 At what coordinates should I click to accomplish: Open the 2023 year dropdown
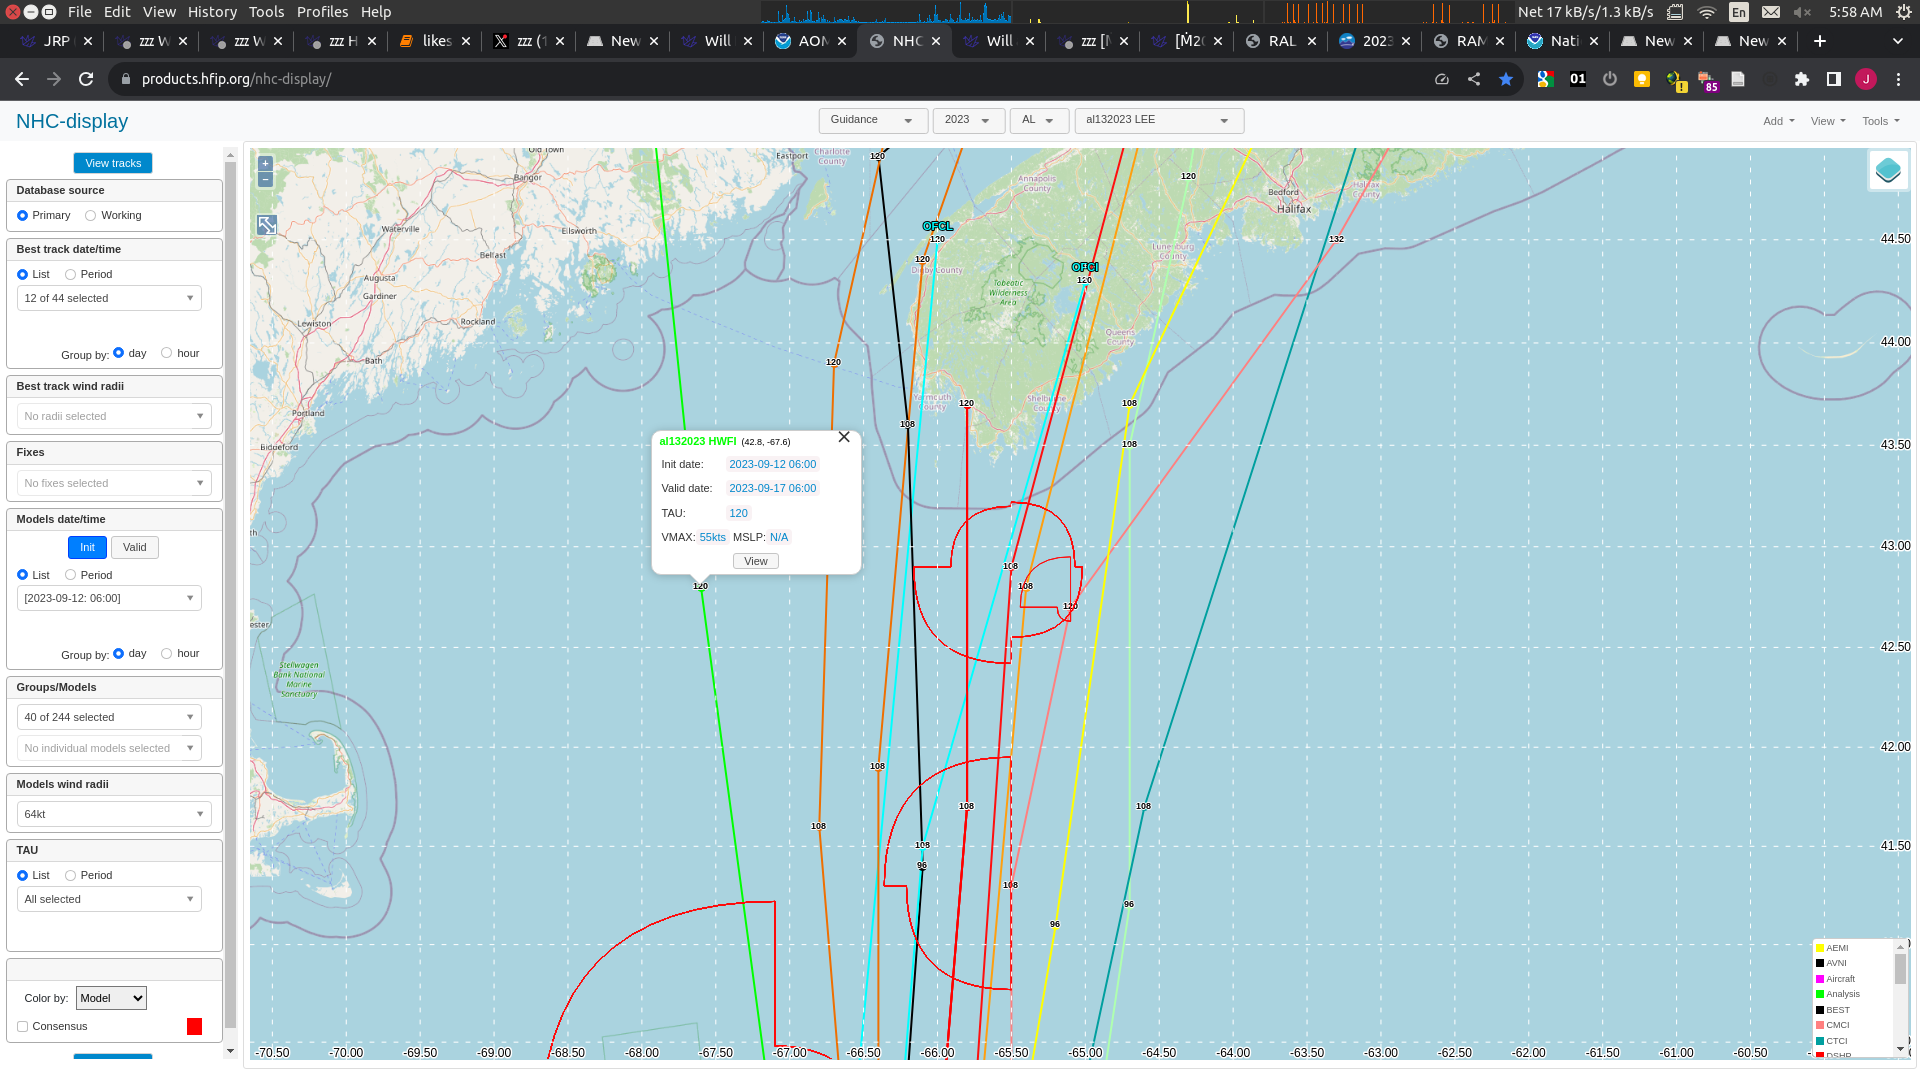coord(968,120)
